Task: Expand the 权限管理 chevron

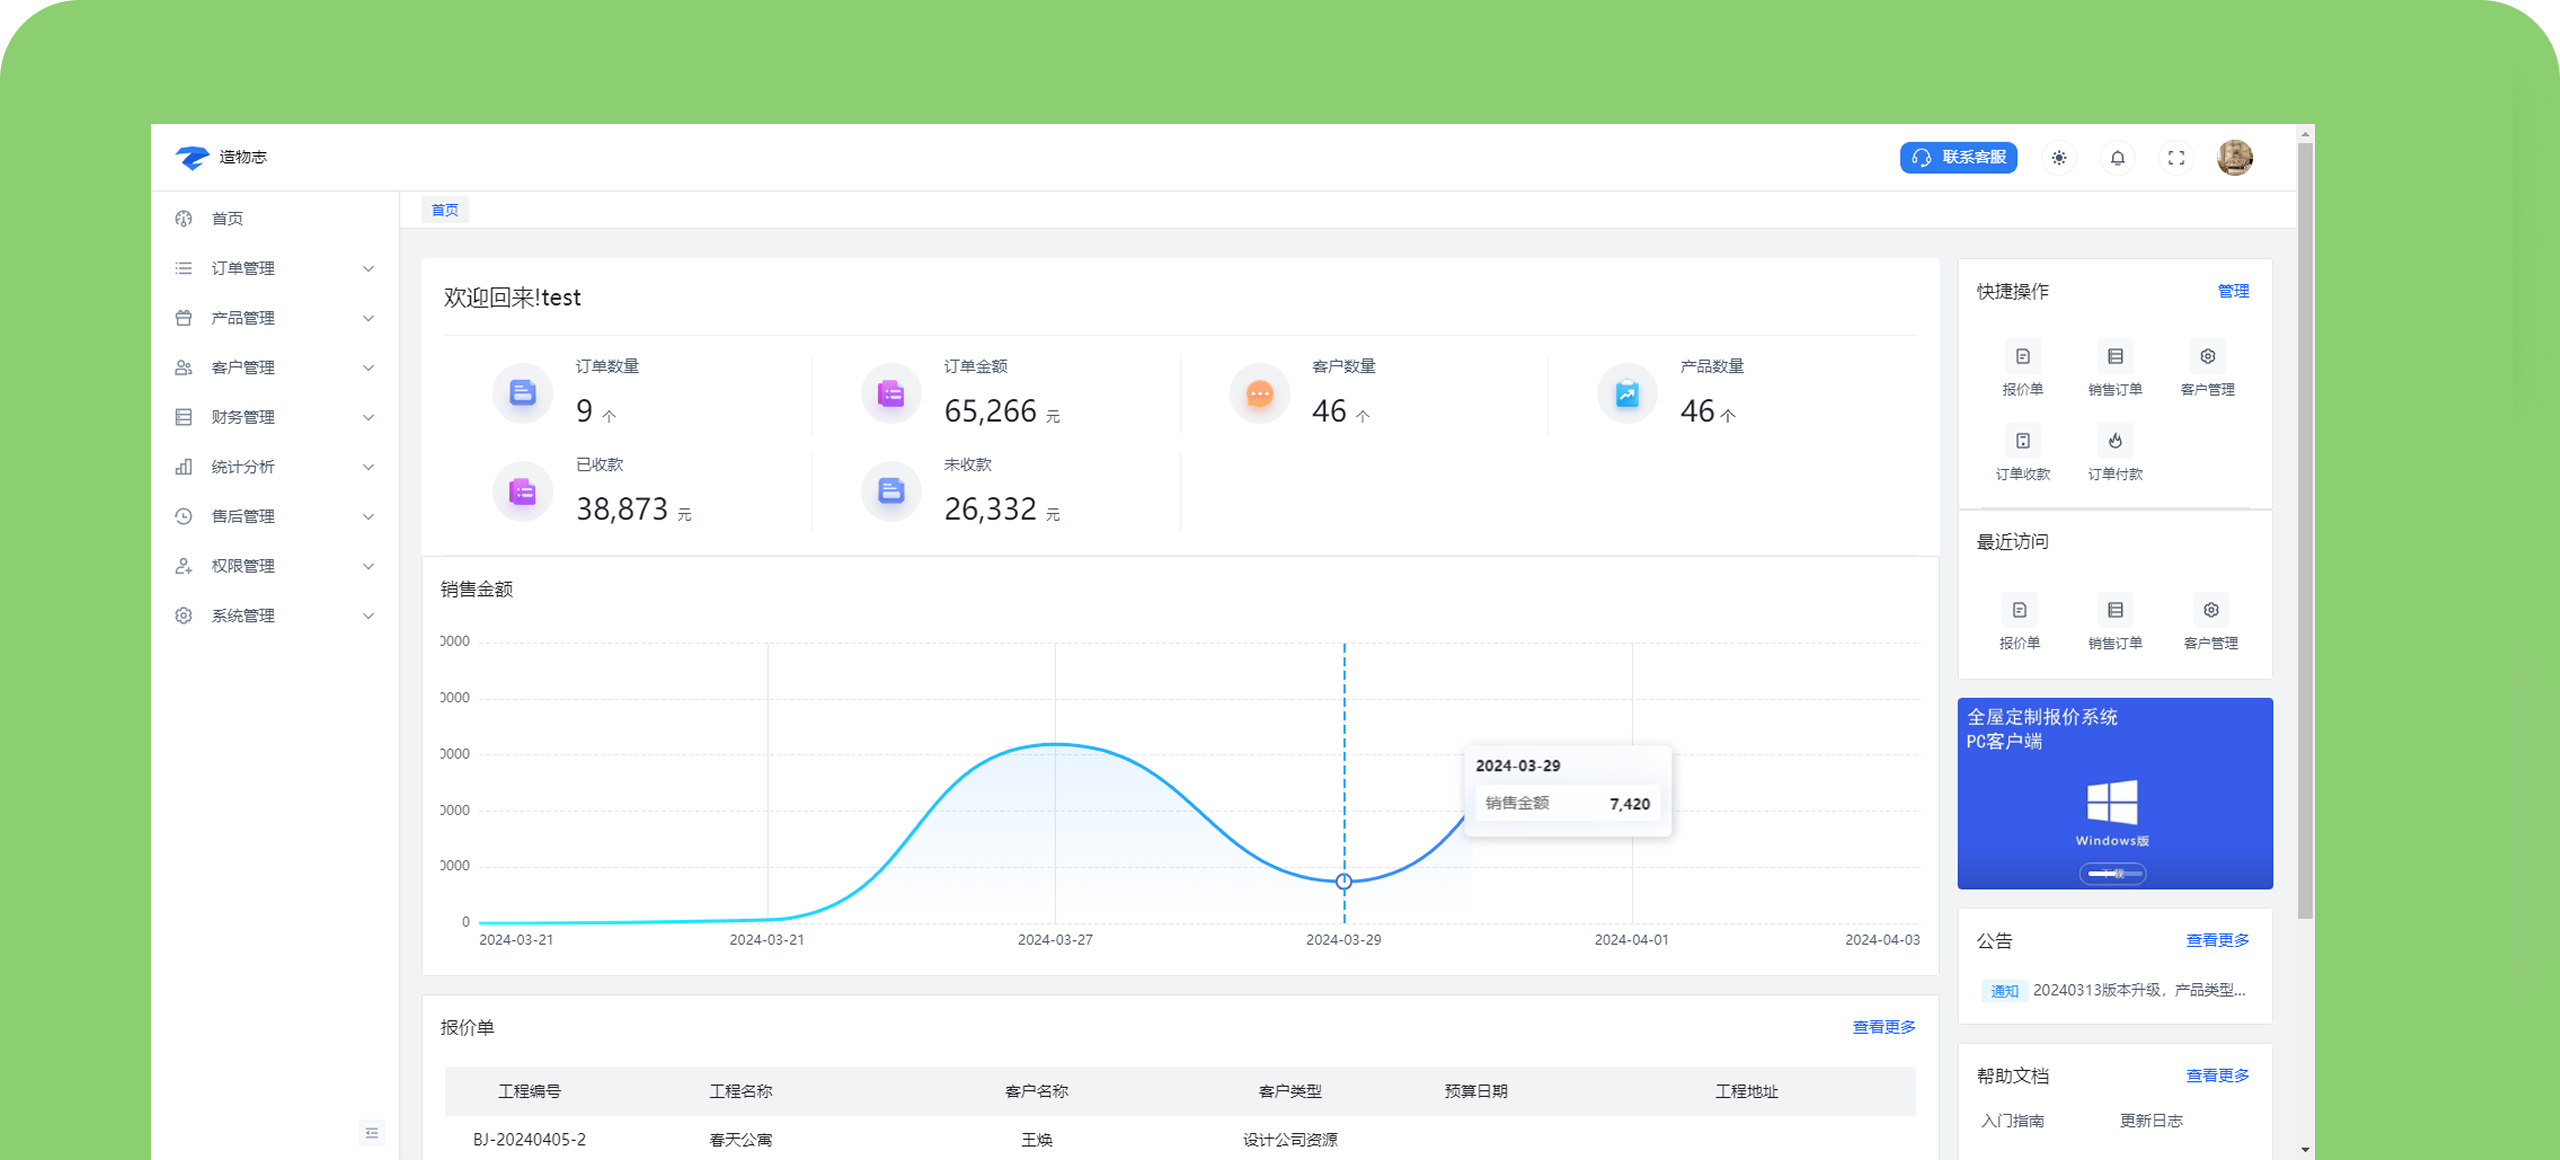Action: pos(368,566)
